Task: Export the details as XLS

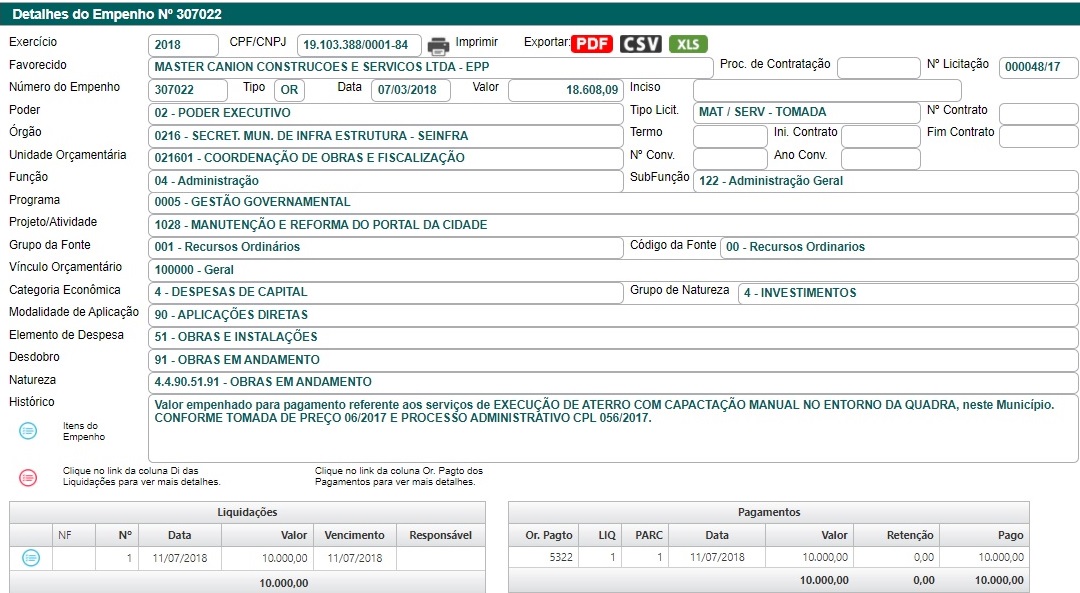Action: coord(687,44)
